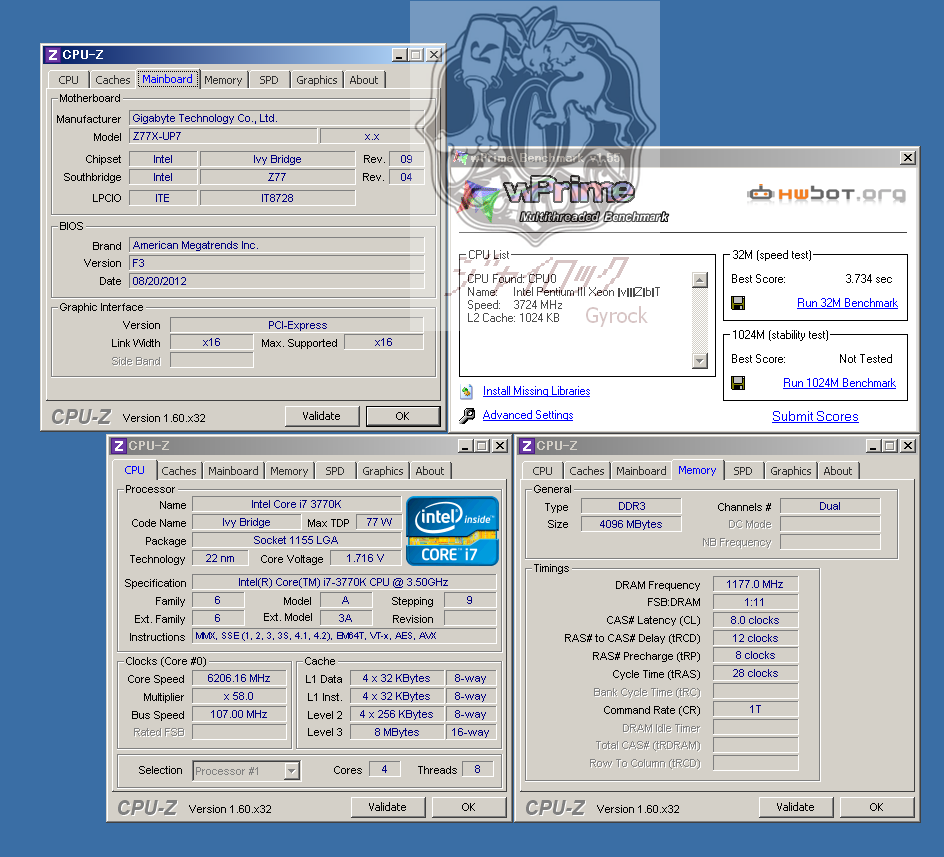The image size is (944, 857).
Task: Click the Run 32M Benchmark link
Action: 848,303
